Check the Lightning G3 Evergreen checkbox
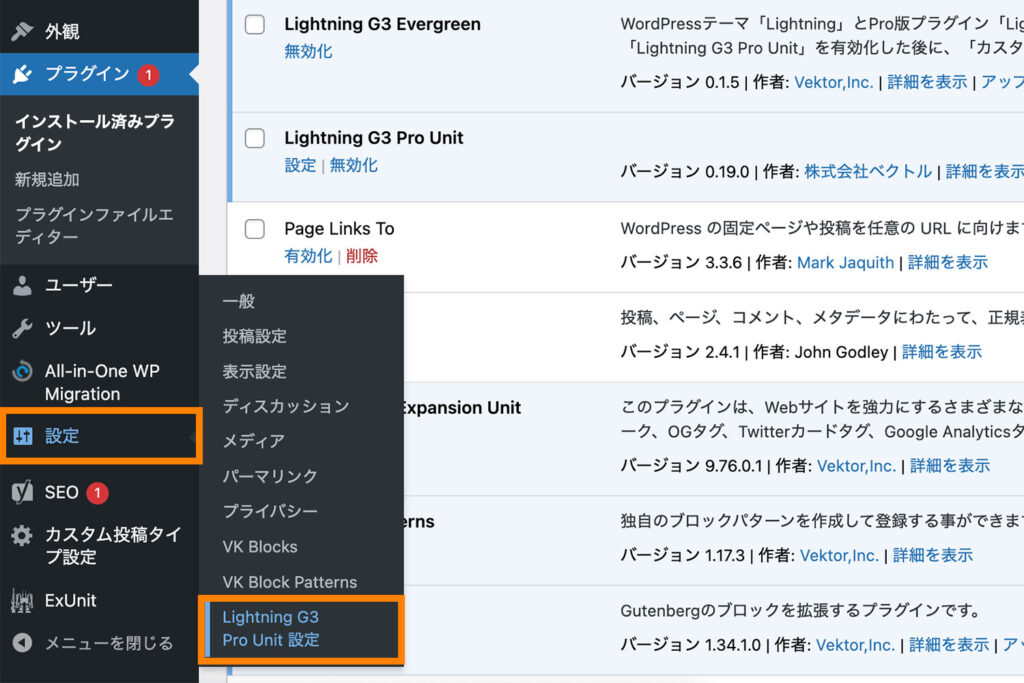Screen dimensions: 1024x683 pyautogui.click(x=254, y=25)
